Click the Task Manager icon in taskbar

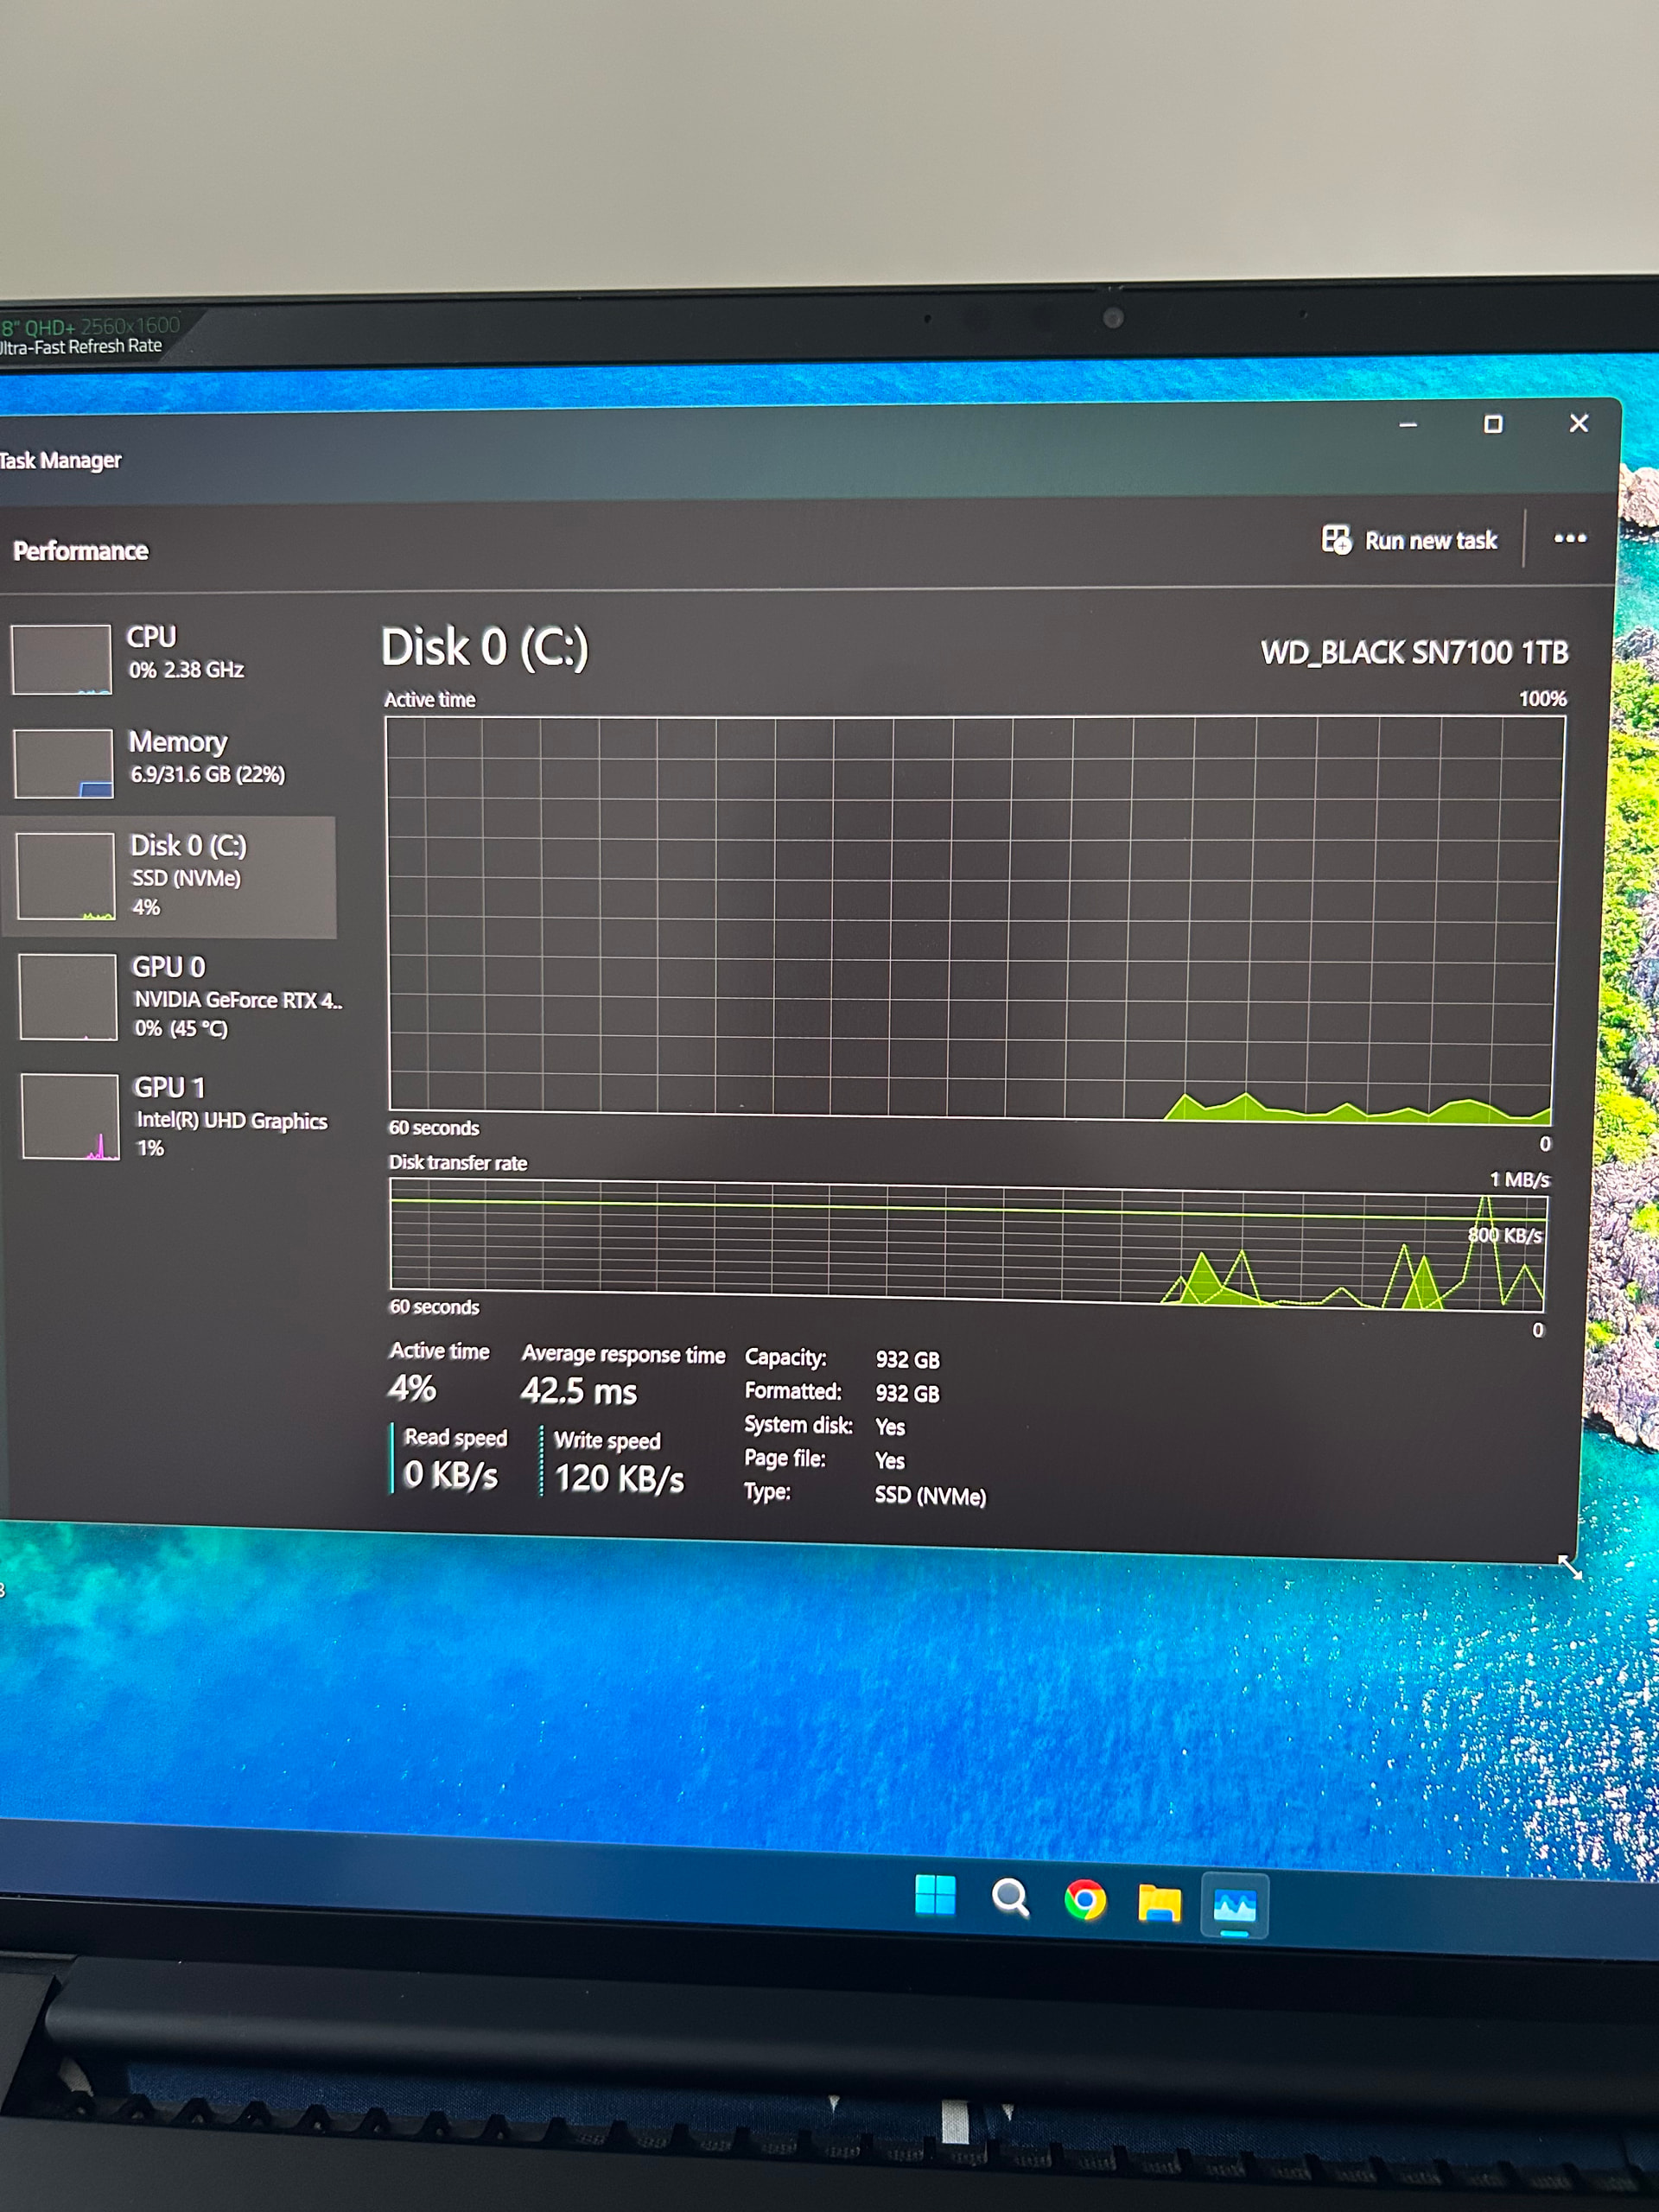[1234, 1906]
